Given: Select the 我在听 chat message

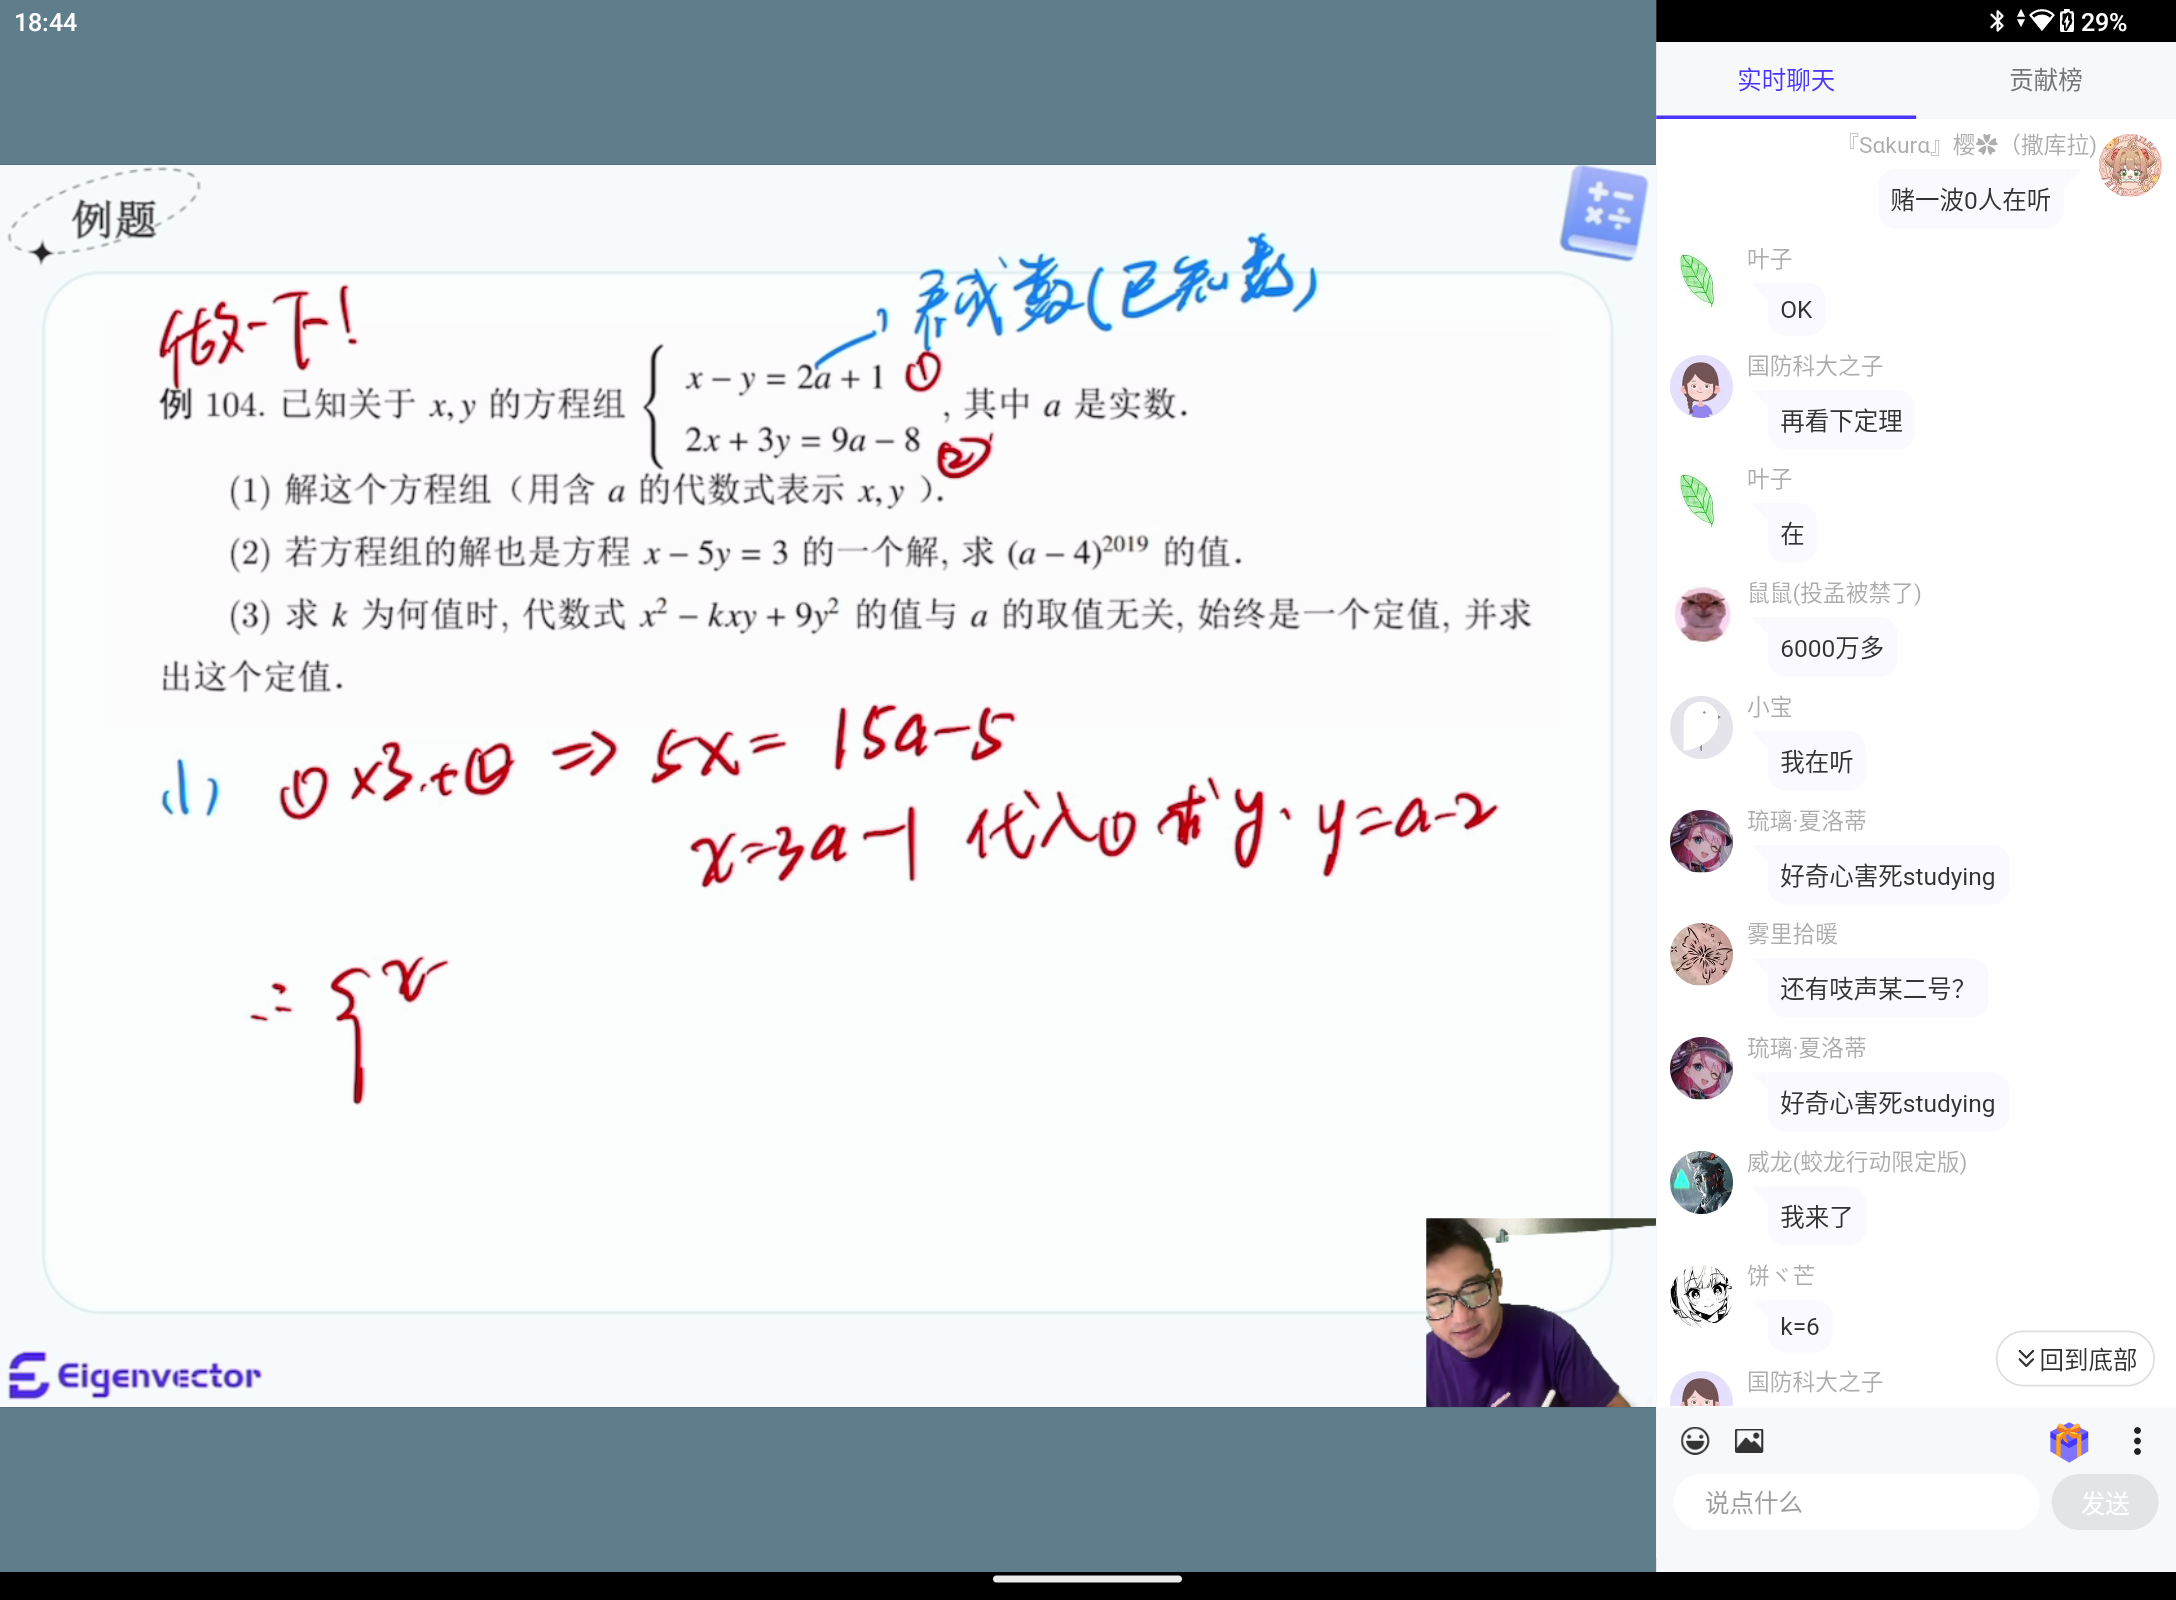Looking at the screenshot, I should click(x=1816, y=762).
